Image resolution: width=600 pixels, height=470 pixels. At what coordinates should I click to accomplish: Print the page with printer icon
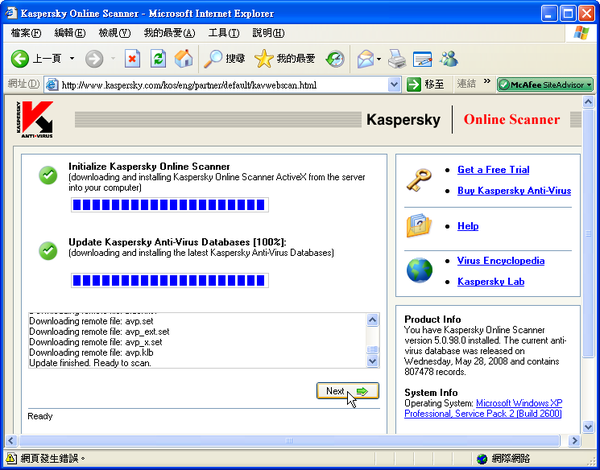pyautogui.click(x=397, y=59)
